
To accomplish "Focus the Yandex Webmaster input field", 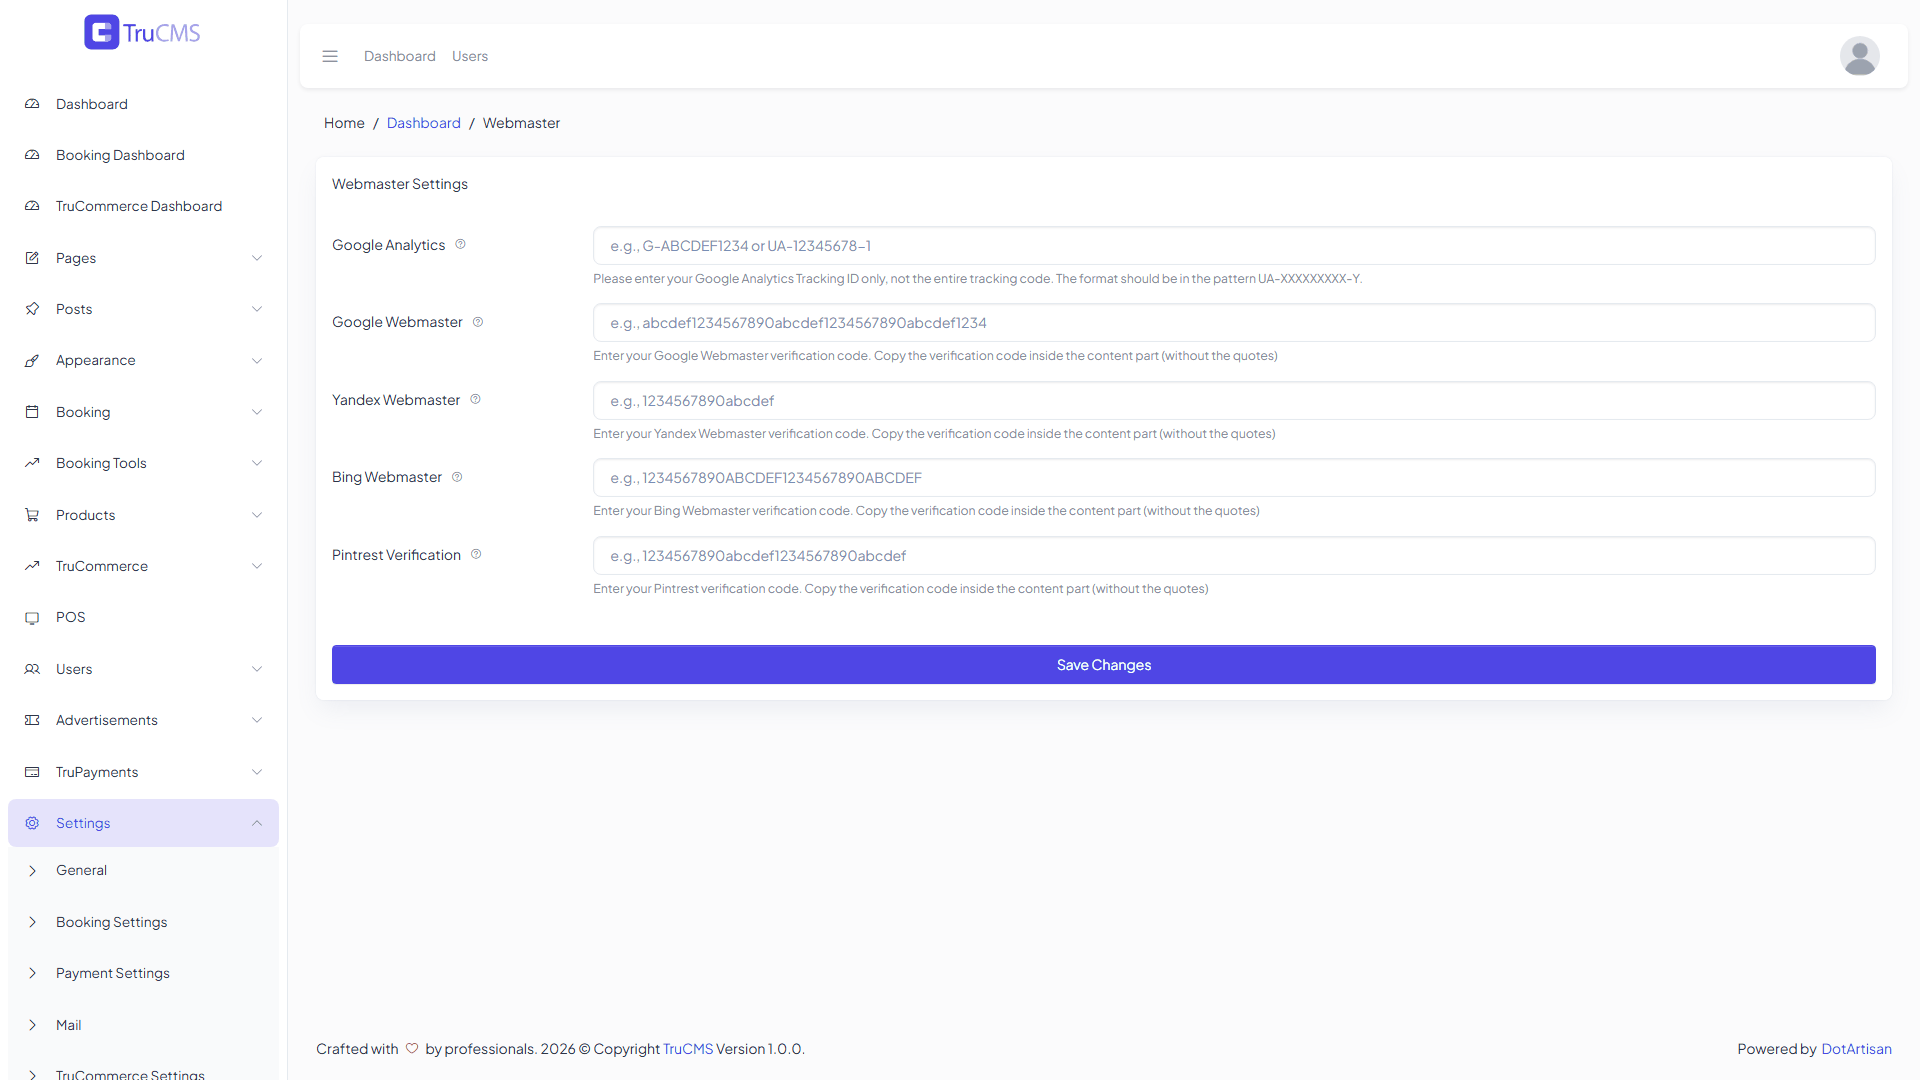I will (1234, 401).
